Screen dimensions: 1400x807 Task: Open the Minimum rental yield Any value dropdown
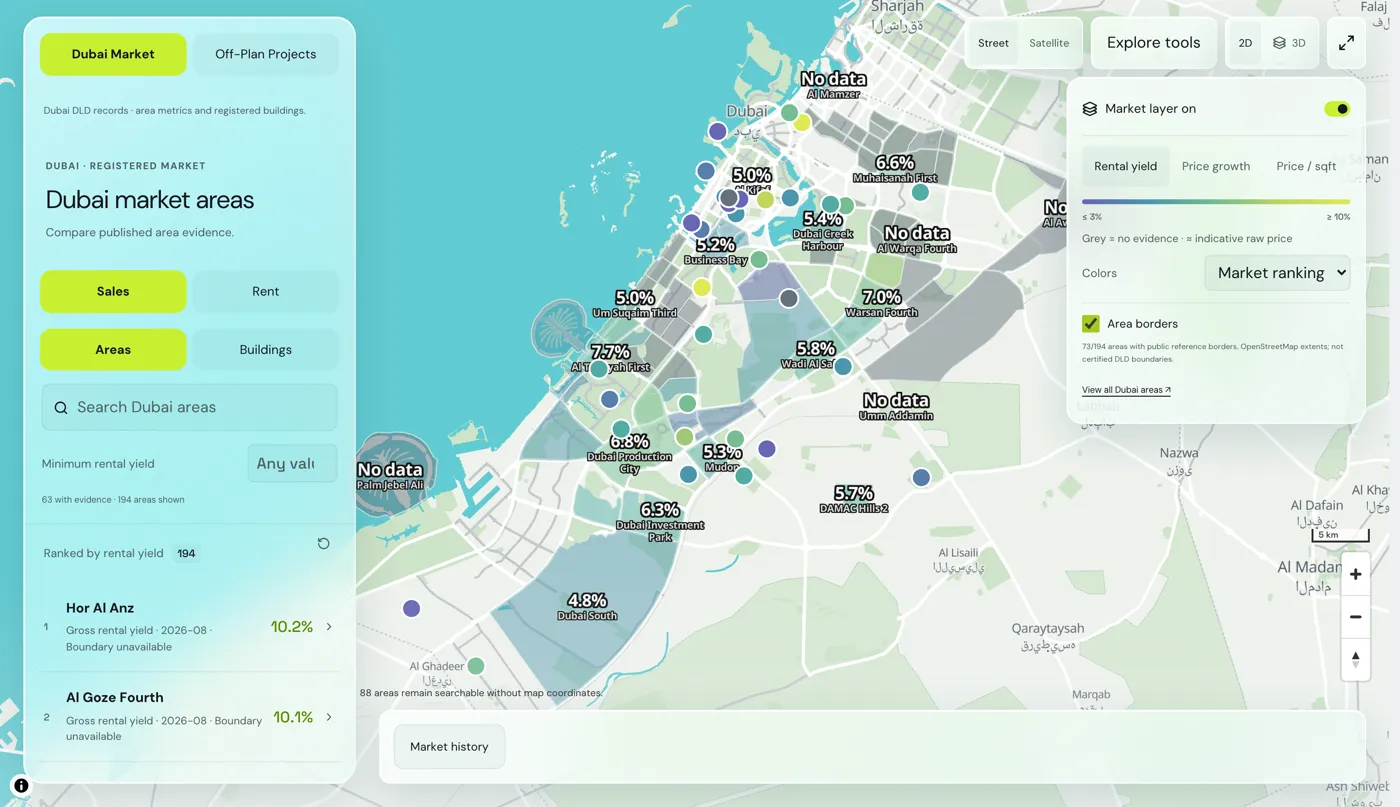point(292,463)
